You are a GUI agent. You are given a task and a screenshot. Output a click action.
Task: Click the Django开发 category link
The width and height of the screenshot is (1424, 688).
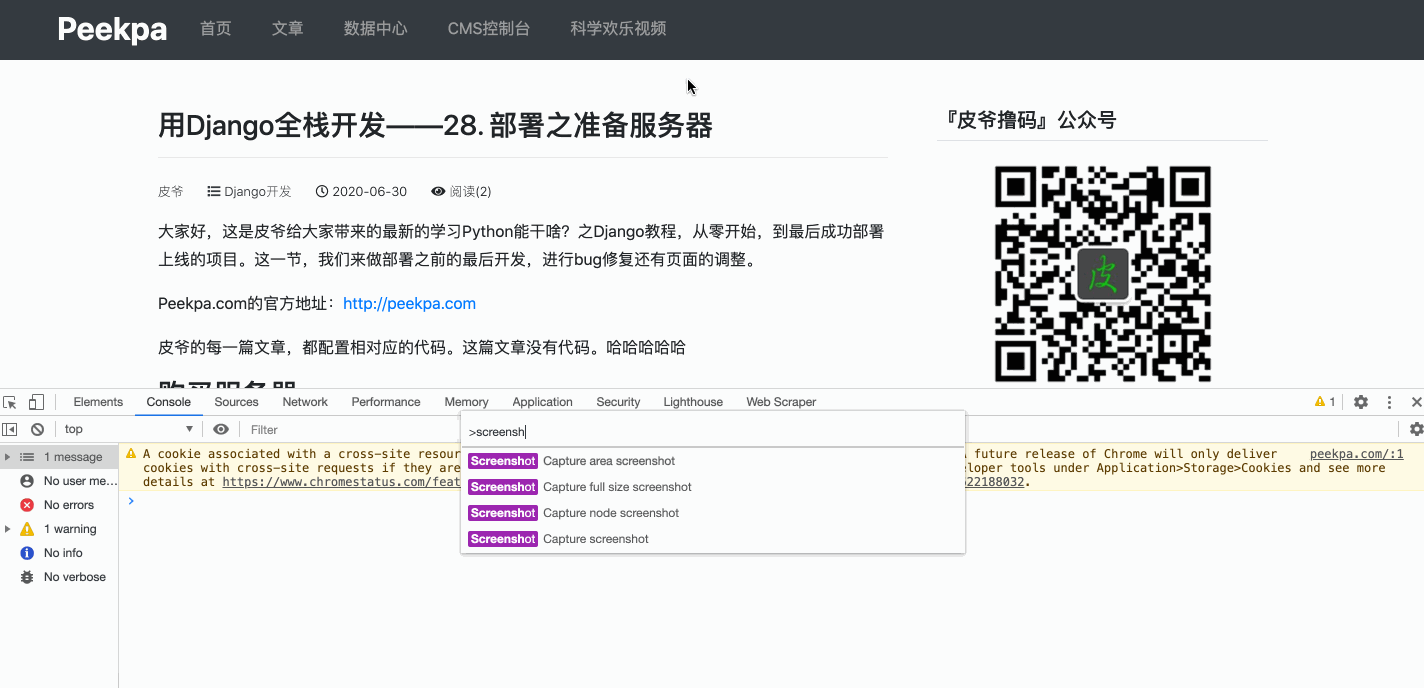pos(258,191)
